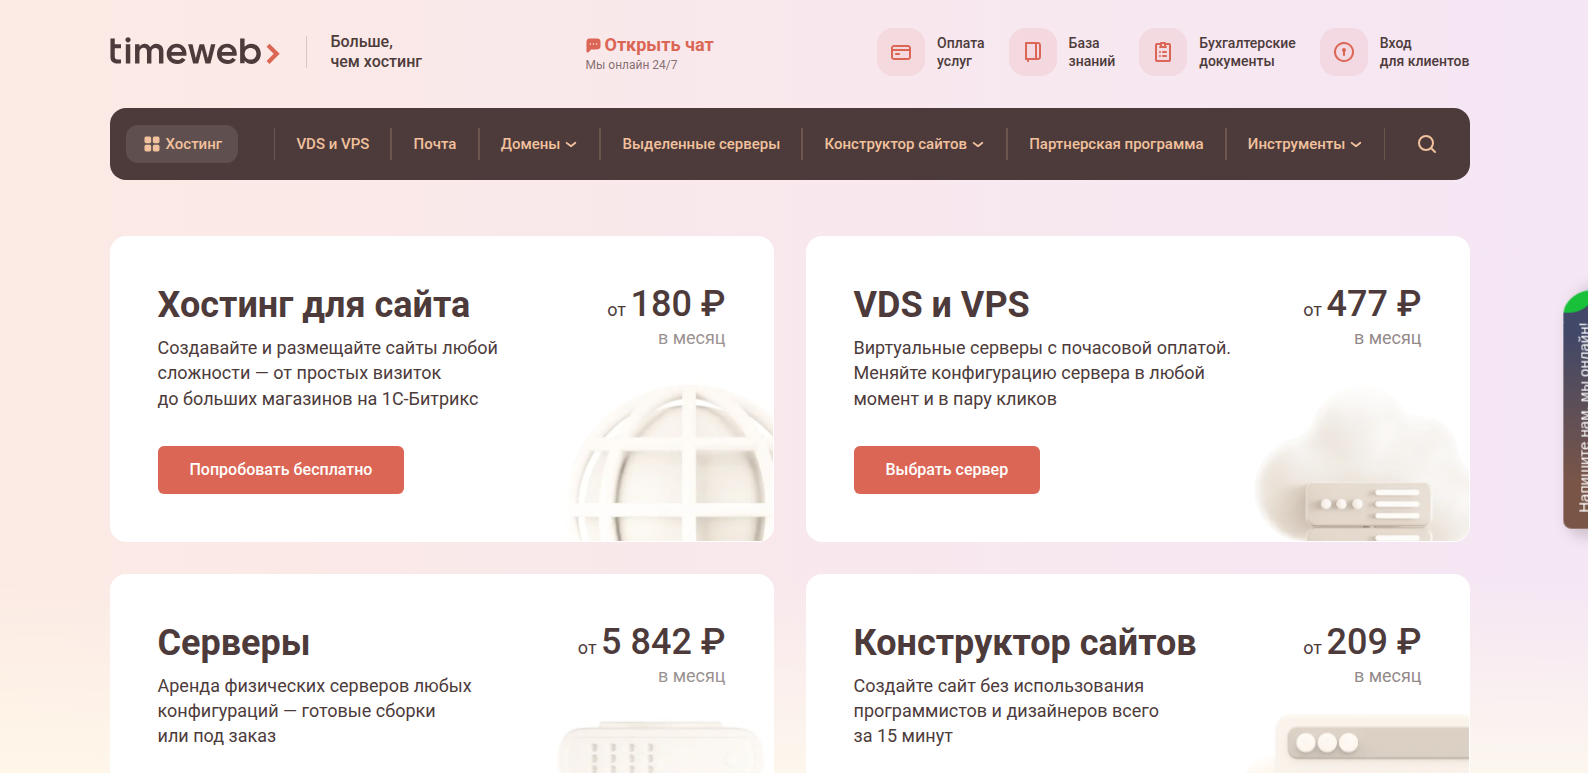Viewport: 1588px width, 773px height.
Task: Click the credit card payment icon
Action: pos(900,52)
